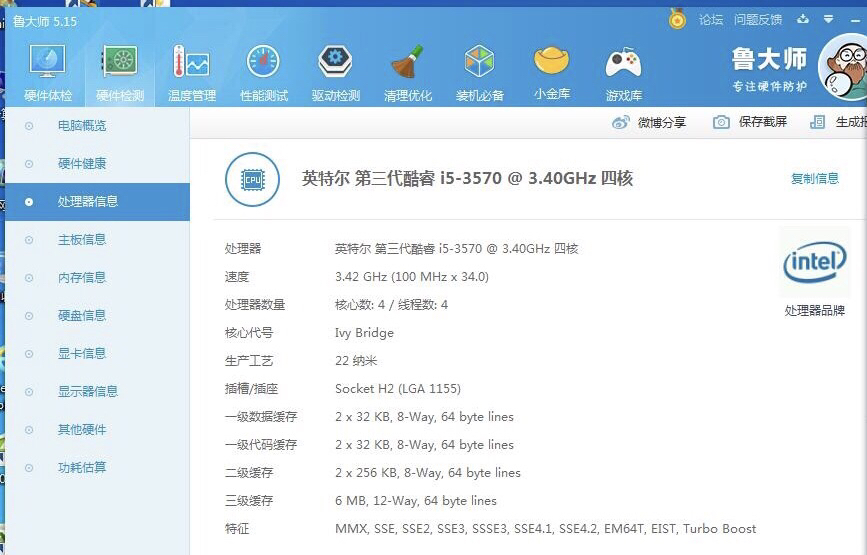Open 游戏库 gamepad icon
867x555 pixels.
624,73
